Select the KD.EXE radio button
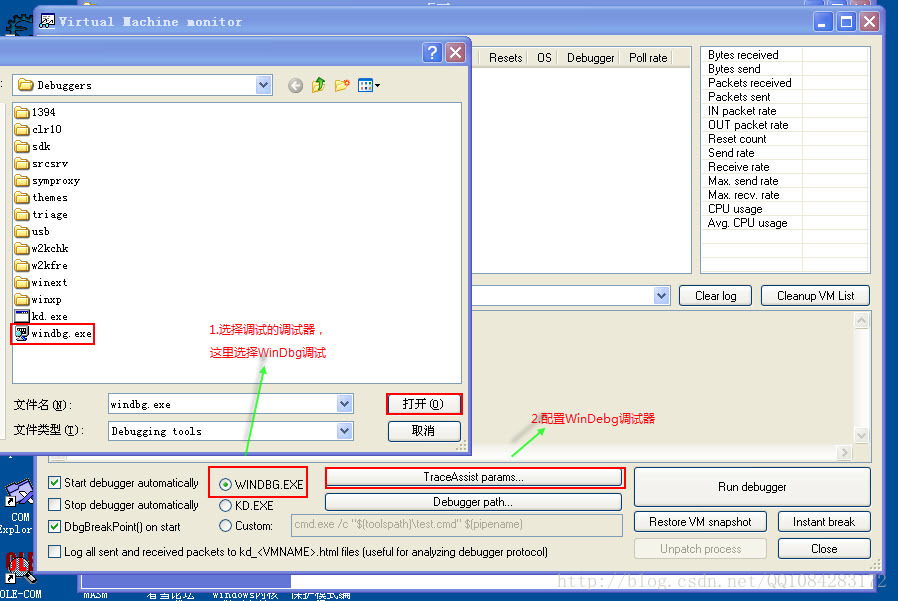Image resolution: width=898 pixels, height=601 pixels. coord(226,505)
